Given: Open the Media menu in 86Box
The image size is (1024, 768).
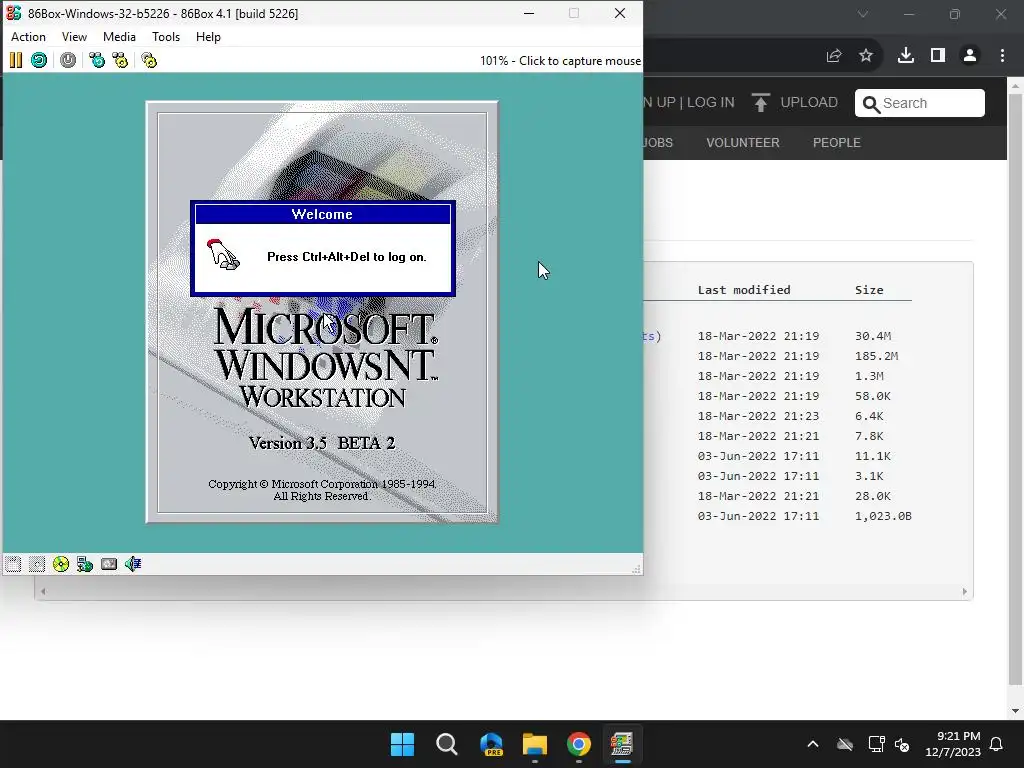Looking at the screenshot, I should [x=119, y=37].
